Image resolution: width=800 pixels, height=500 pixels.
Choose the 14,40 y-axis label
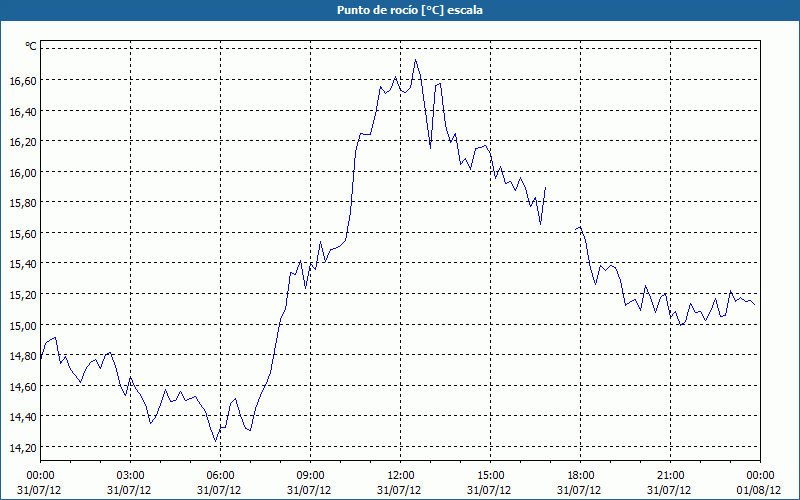pos(23,417)
